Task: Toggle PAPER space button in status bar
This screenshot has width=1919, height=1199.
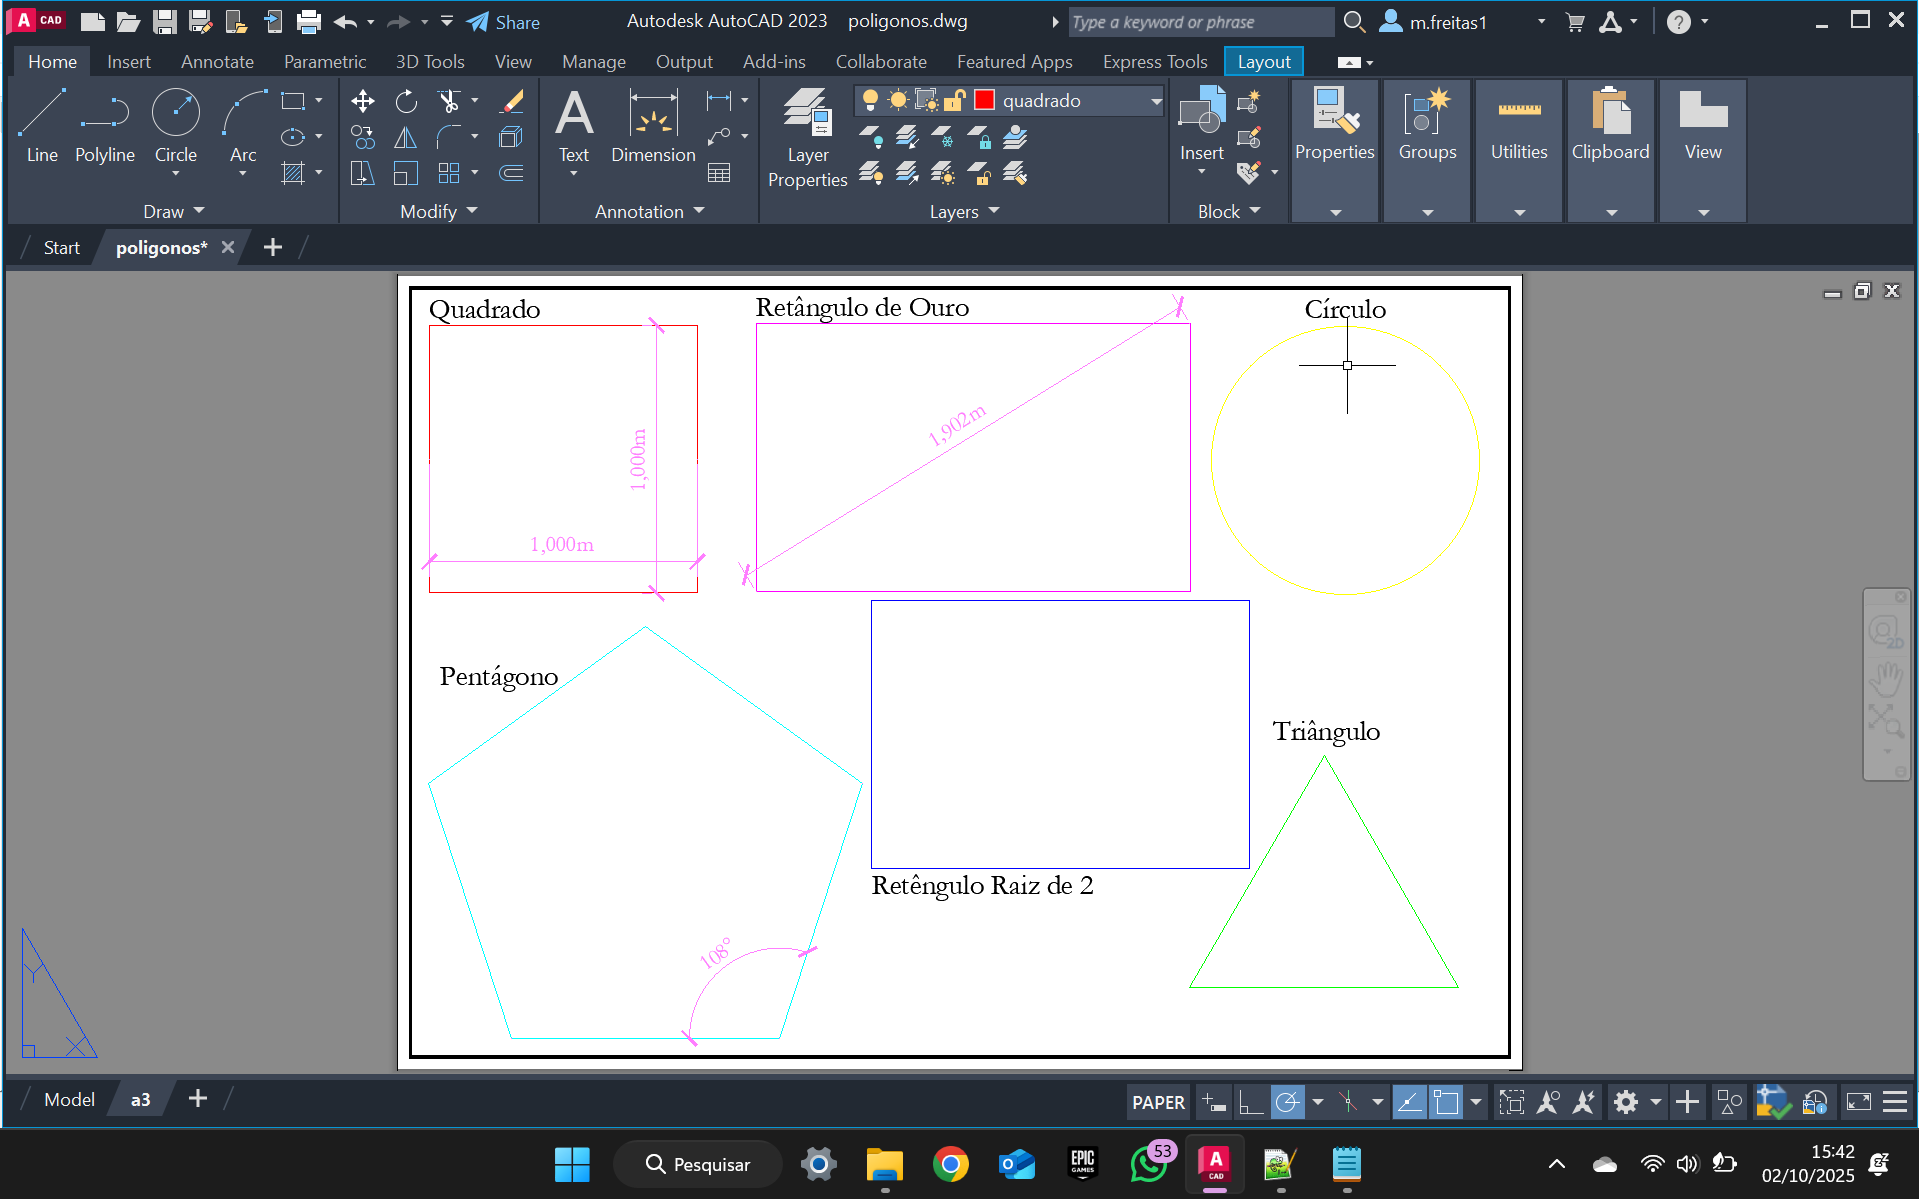Action: tap(1158, 1102)
